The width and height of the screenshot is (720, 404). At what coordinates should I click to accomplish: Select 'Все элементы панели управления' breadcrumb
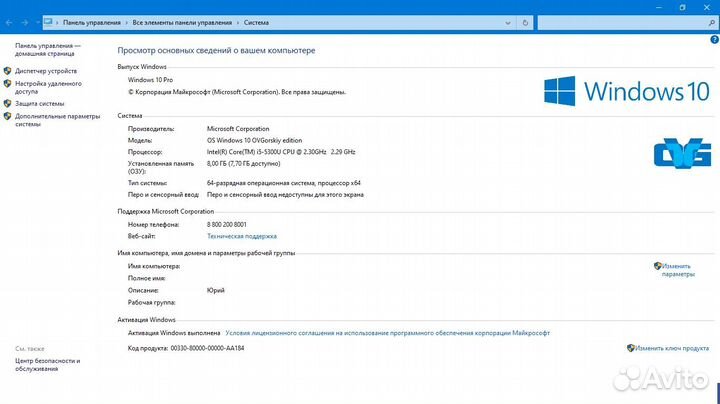click(182, 22)
